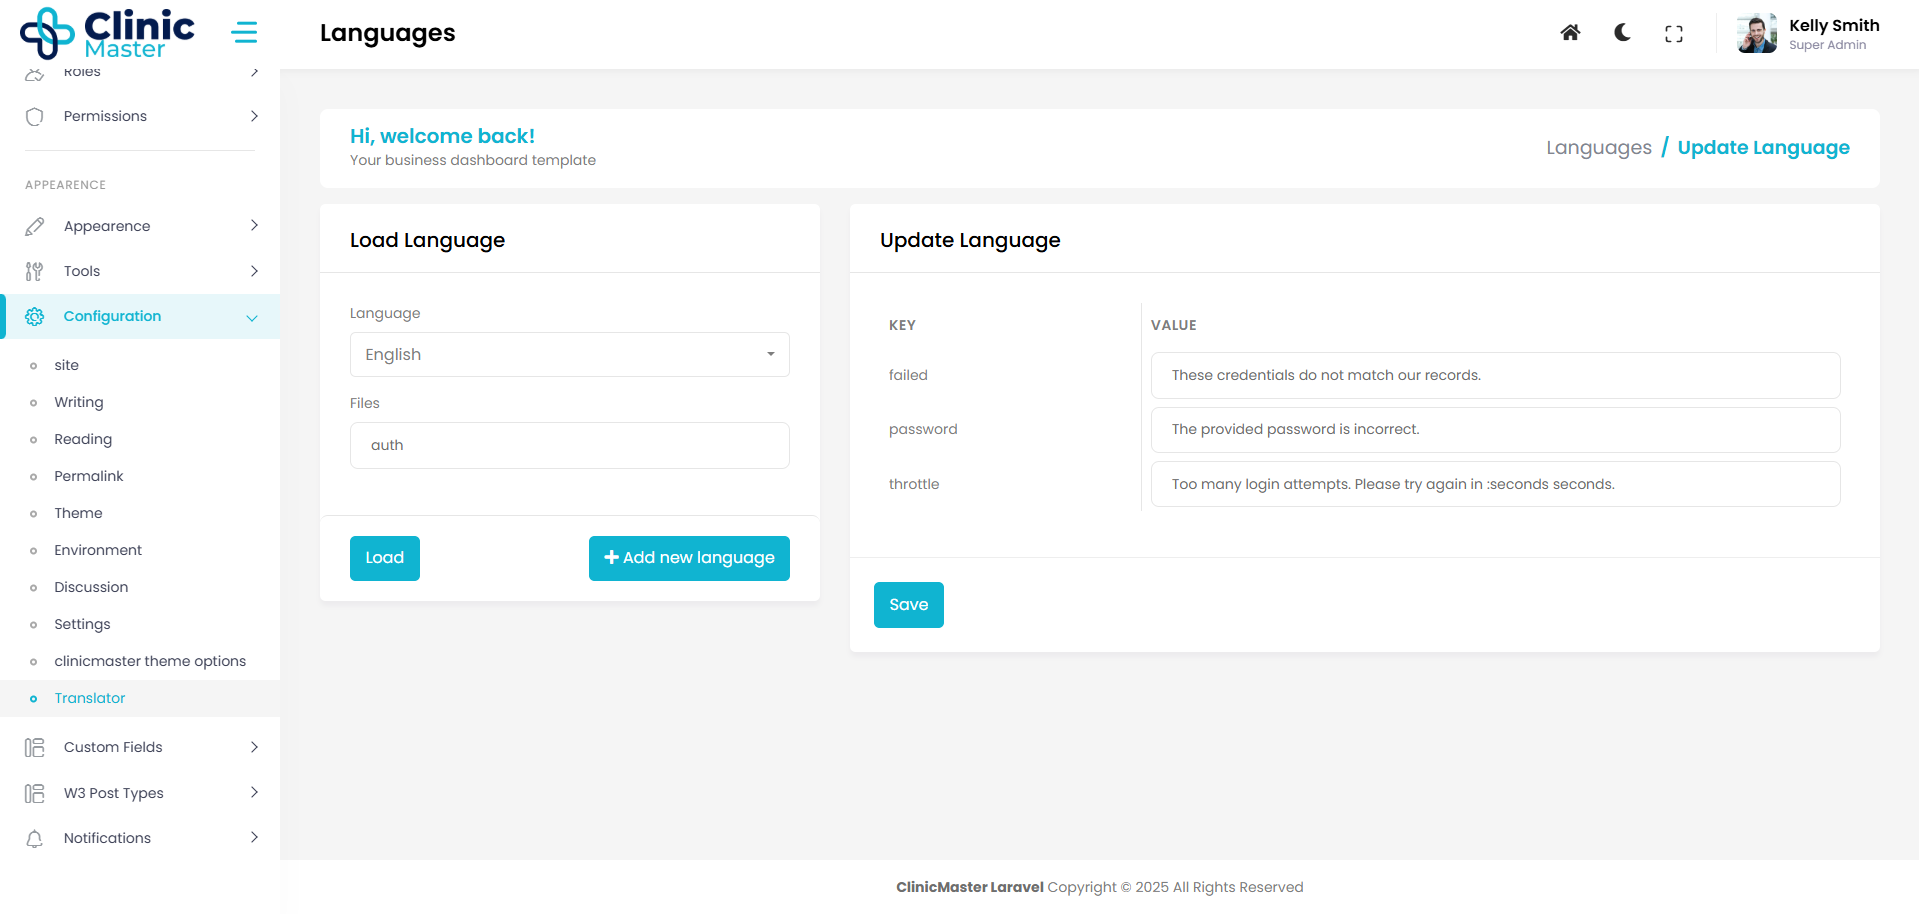Collapse the Configuration menu section
Viewport: 1919px width, 914px height.
pyautogui.click(x=251, y=317)
